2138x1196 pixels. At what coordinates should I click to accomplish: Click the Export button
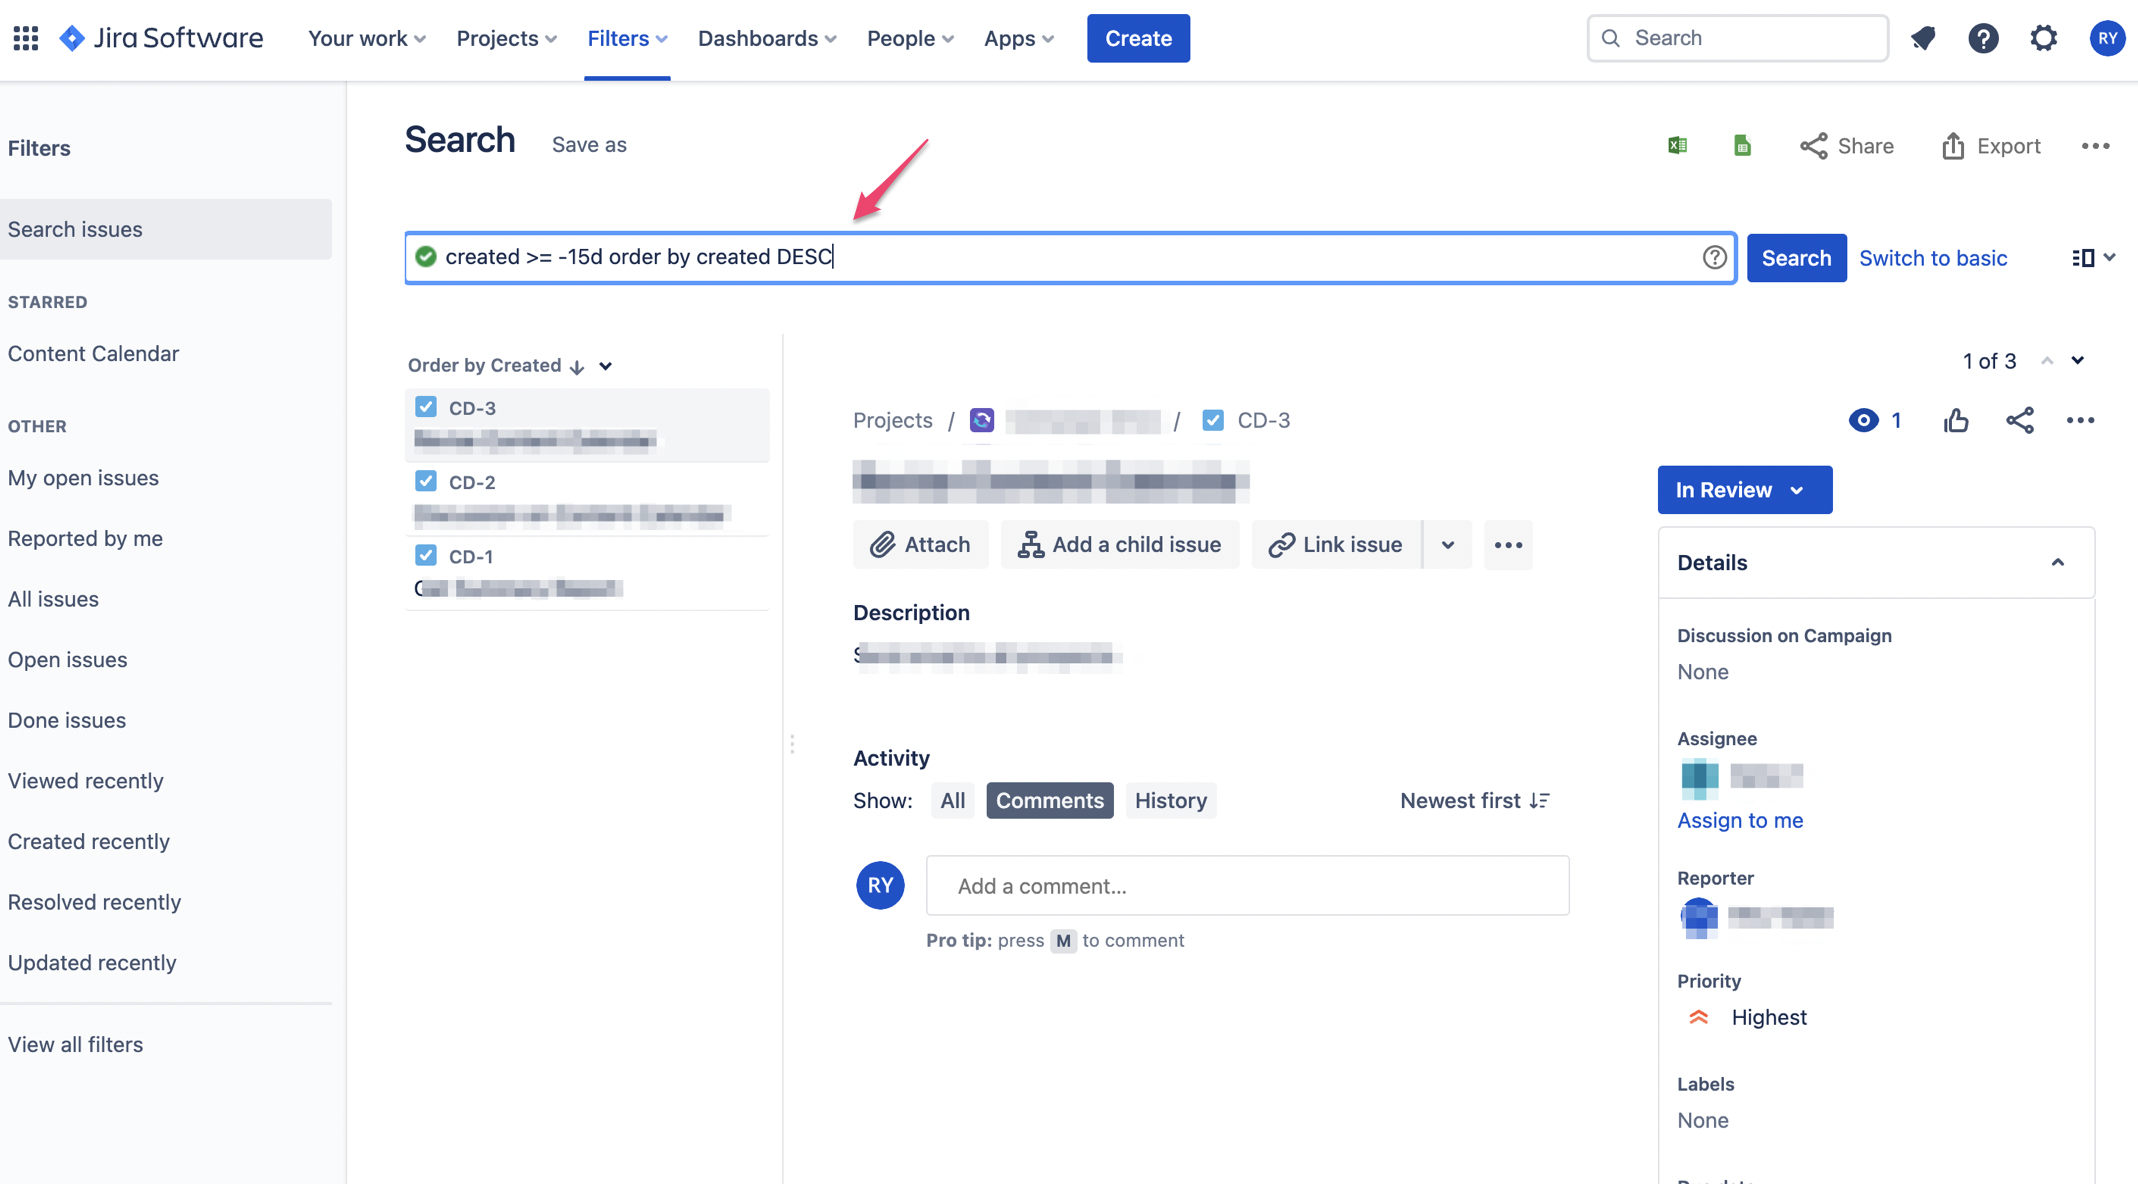[1990, 146]
